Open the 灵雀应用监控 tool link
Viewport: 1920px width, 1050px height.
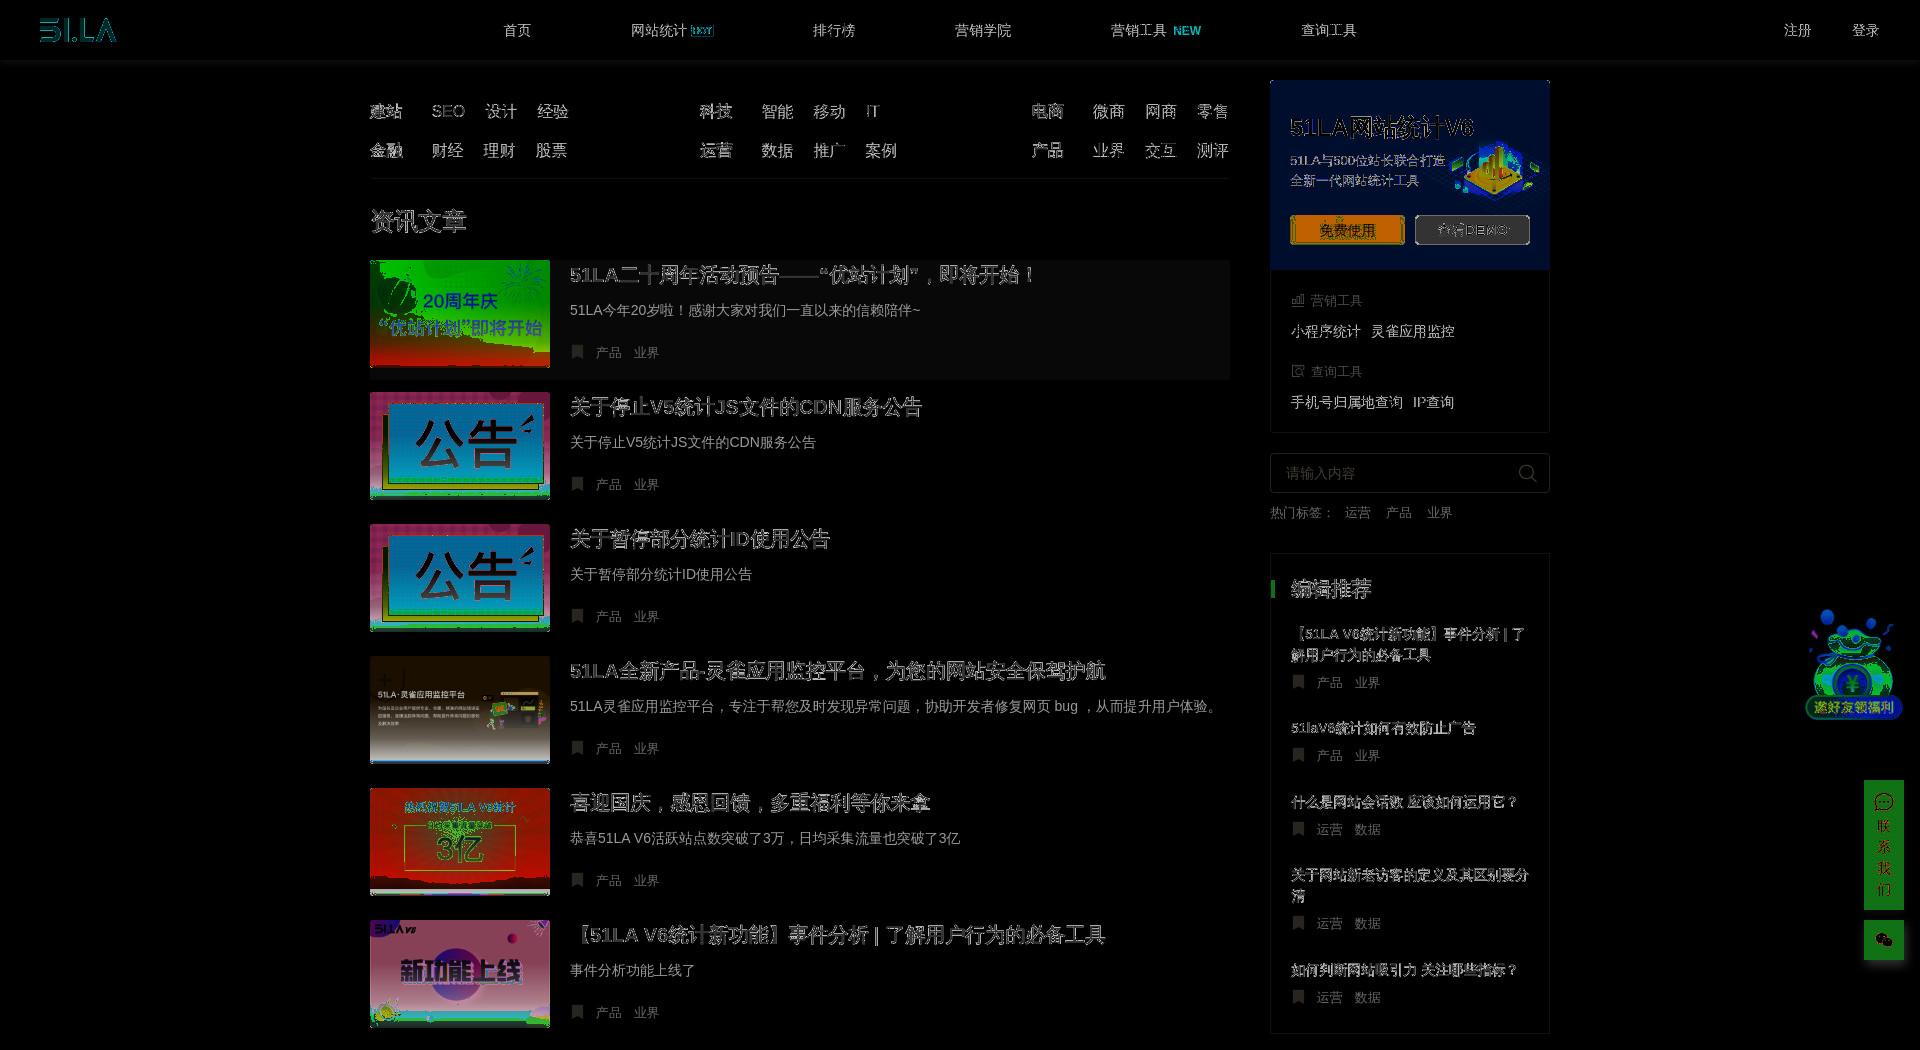[x=1412, y=331]
